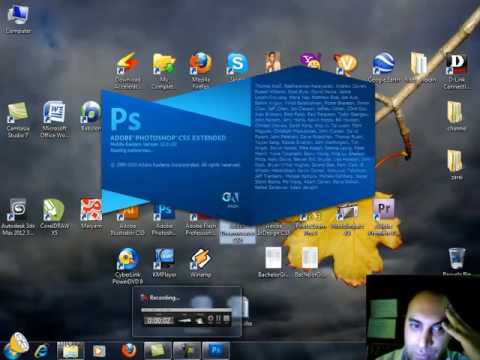Open the Winamp desktop shortcut

click(201, 263)
